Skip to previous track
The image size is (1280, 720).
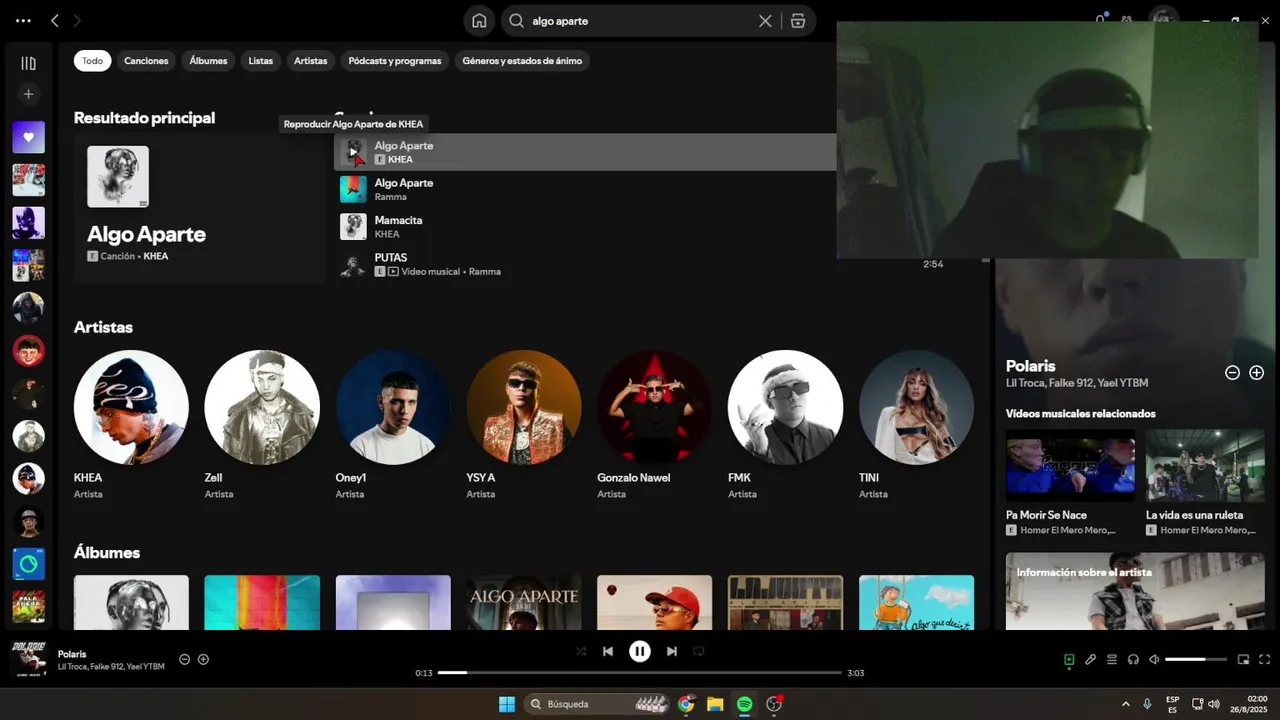point(608,651)
